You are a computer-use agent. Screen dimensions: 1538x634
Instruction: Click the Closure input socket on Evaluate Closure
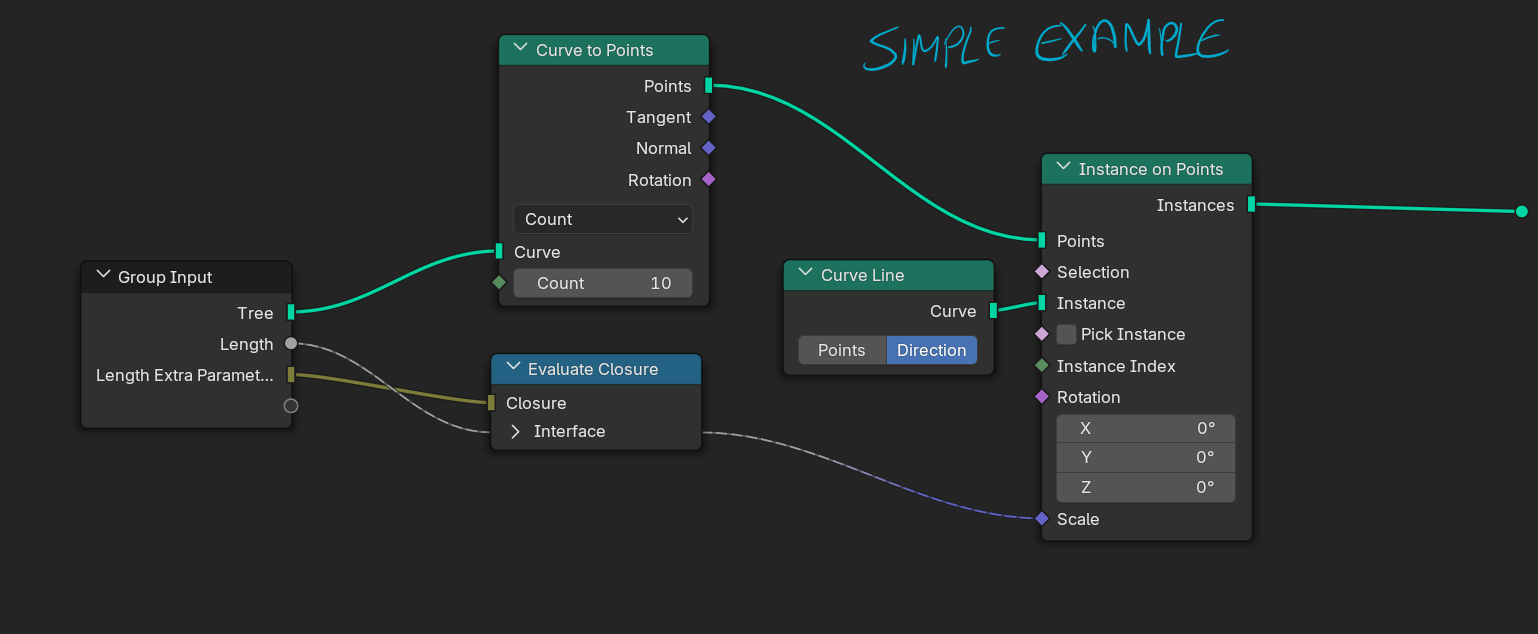tap(491, 403)
